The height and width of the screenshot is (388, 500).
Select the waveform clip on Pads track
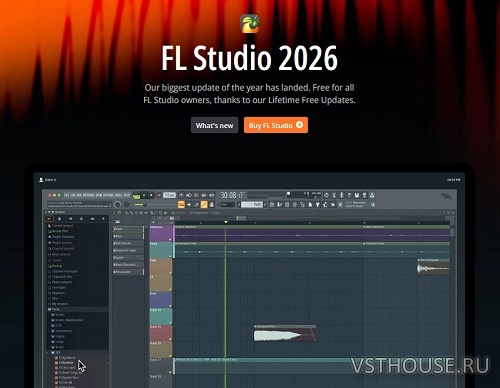click(x=434, y=267)
